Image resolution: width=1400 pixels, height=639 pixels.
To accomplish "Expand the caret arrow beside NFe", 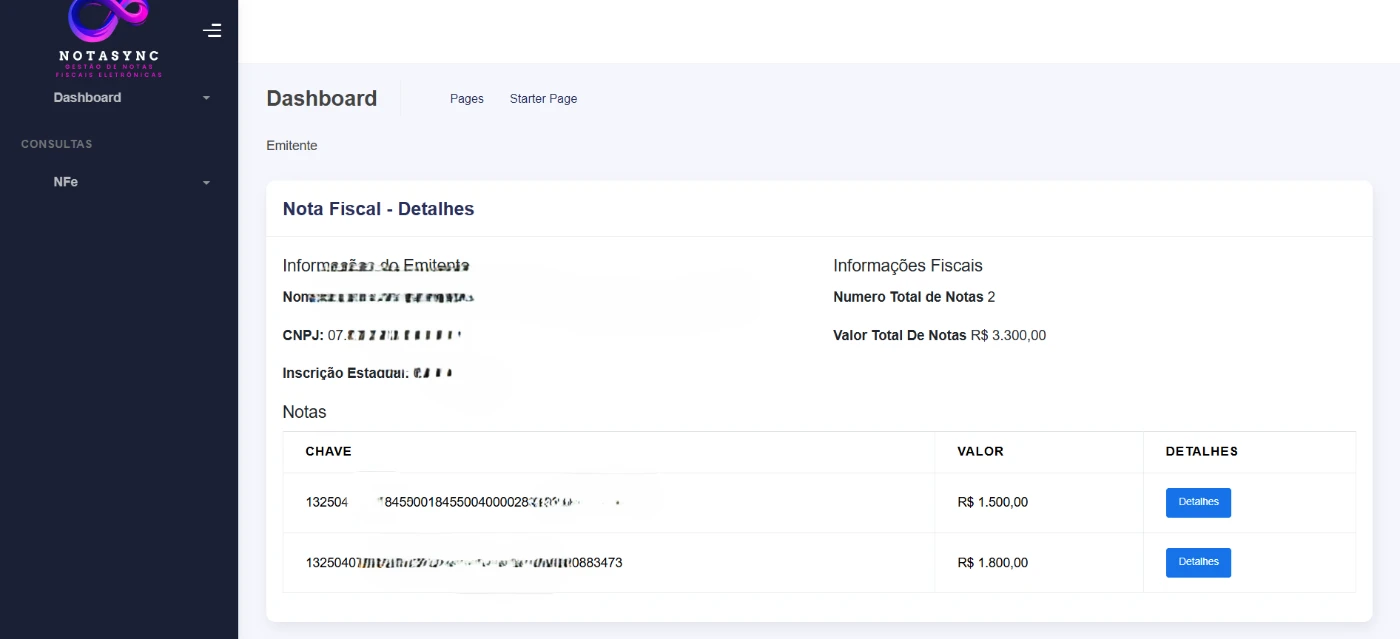I will [x=206, y=183].
